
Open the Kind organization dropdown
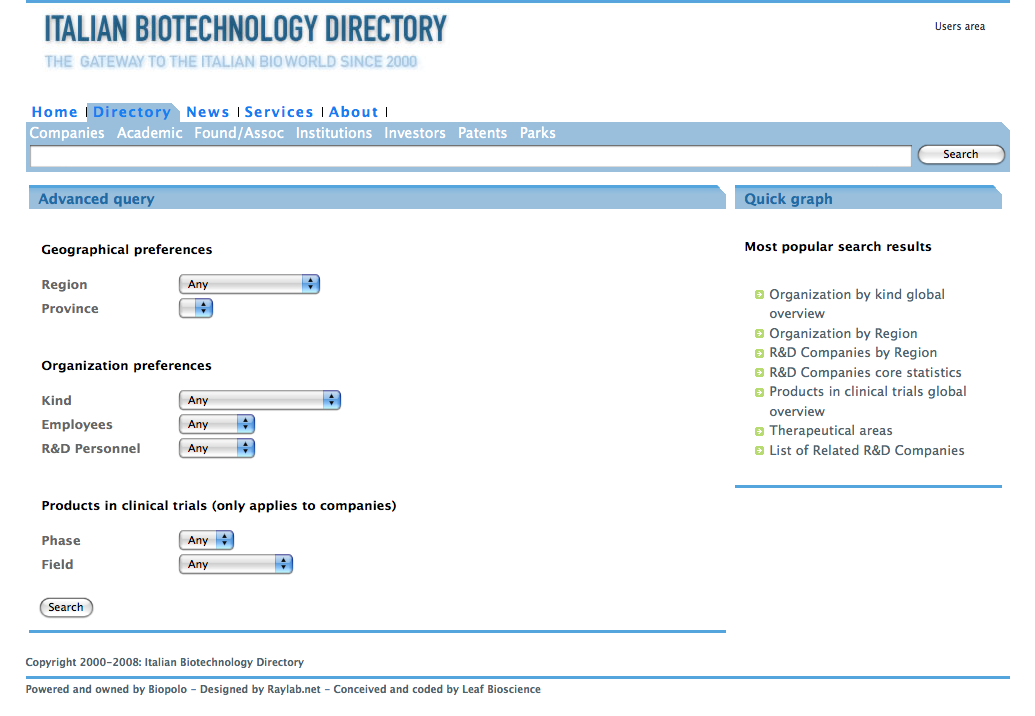click(260, 400)
